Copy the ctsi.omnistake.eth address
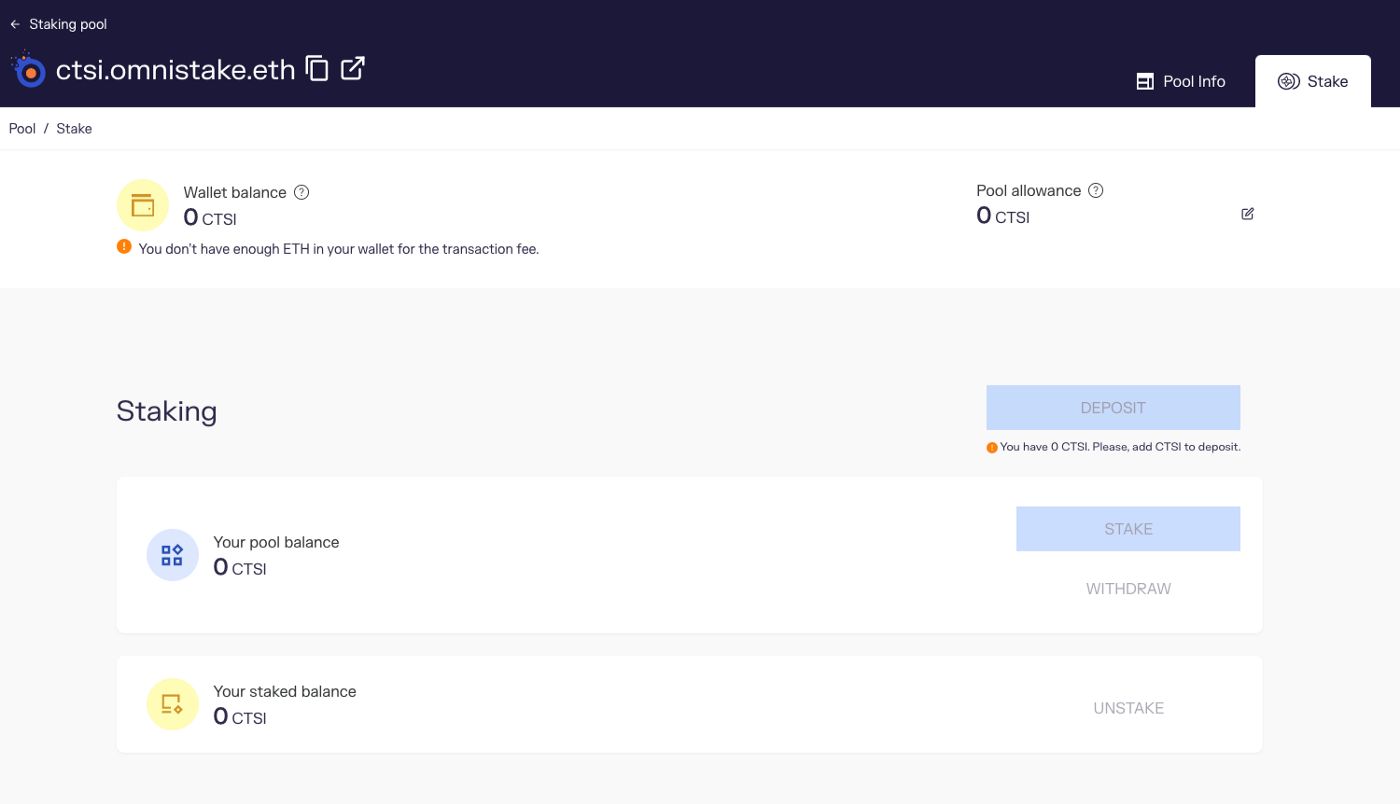 coord(317,69)
